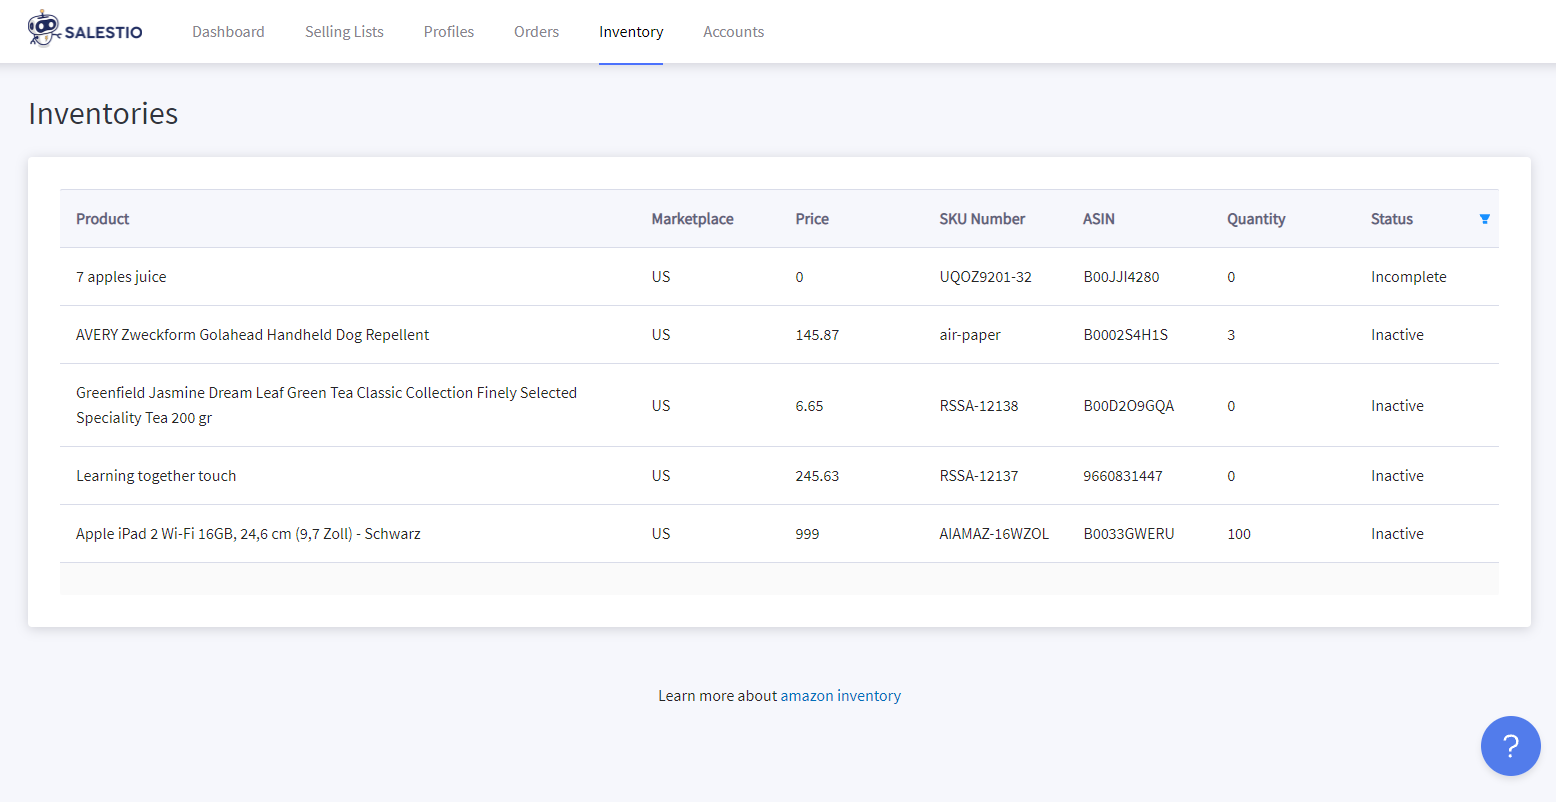Click ASIN 9660831447
The width and height of the screenshot is (1556, 802).
pyautogui.click(x=1123, y=476)
